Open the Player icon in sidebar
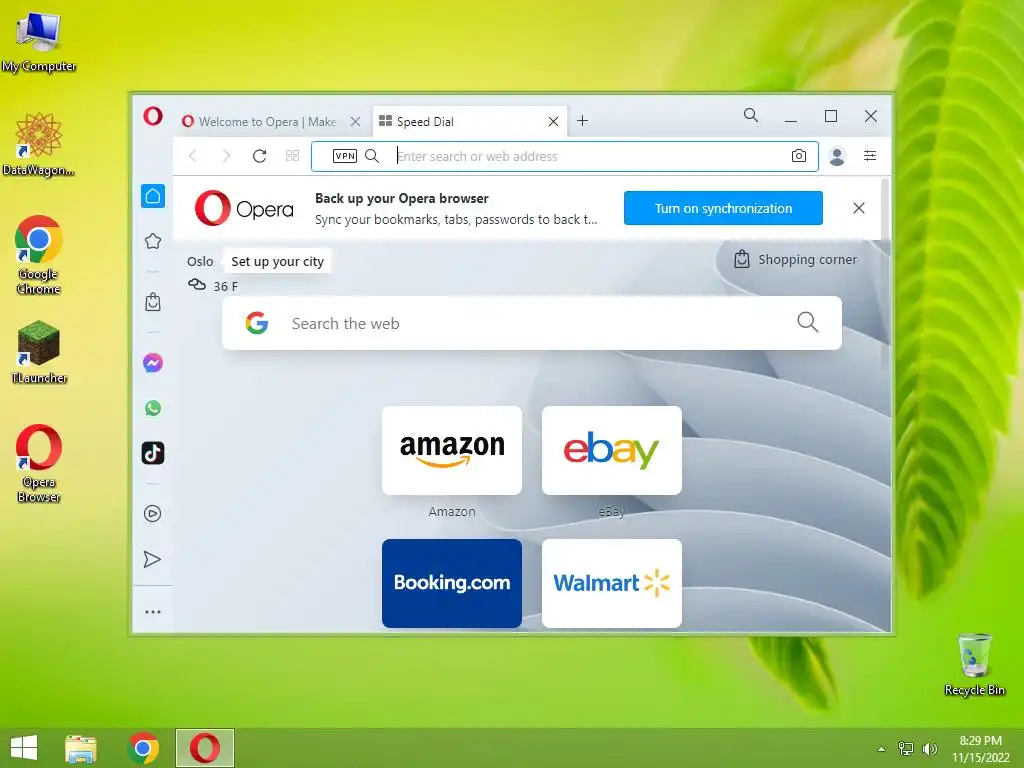The height and width of the screenshot is (768, 1024). click(x=152, y=513)
